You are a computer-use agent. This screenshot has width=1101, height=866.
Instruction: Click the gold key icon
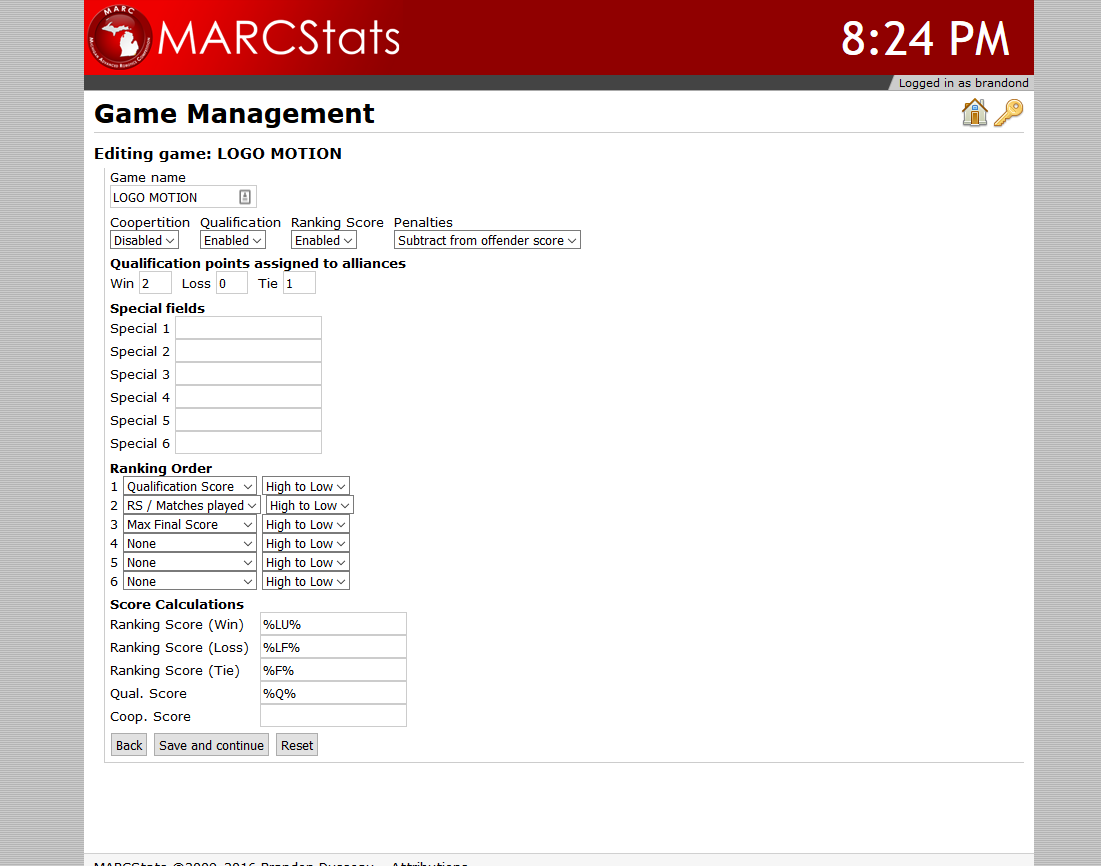1008,112
